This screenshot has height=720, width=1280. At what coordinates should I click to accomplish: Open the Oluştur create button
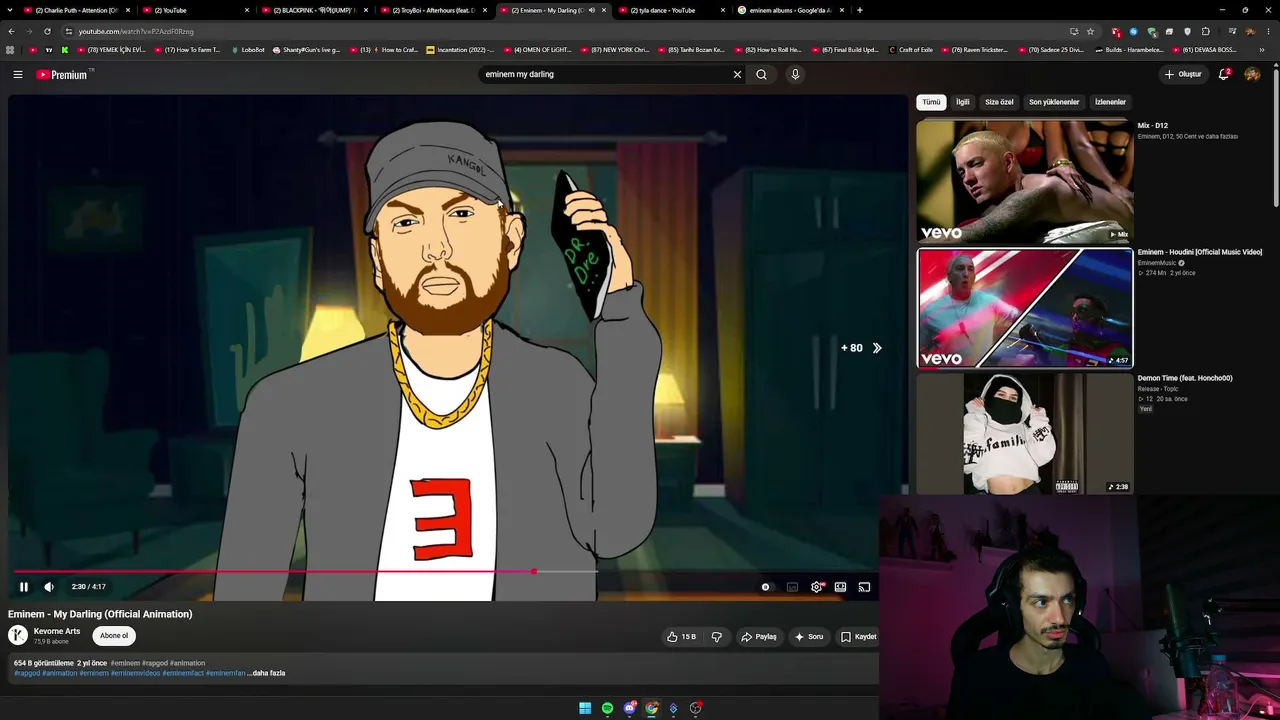[1182, 74]
